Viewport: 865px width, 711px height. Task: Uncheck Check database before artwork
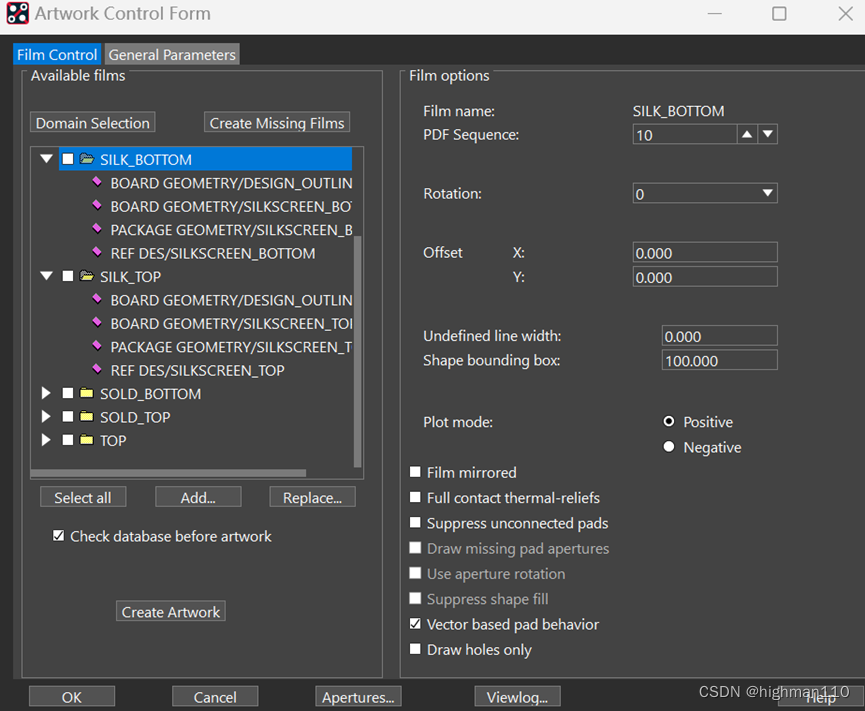pyautogui.click(x=59, y=536)
